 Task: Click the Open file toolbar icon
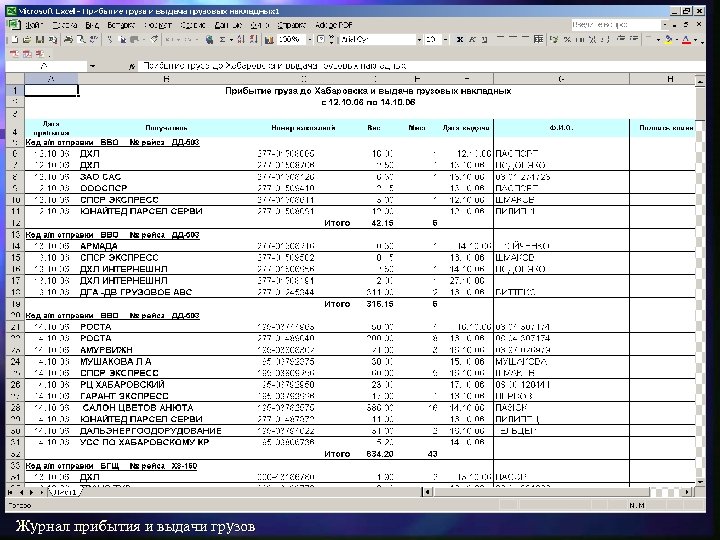pos(28,40)
